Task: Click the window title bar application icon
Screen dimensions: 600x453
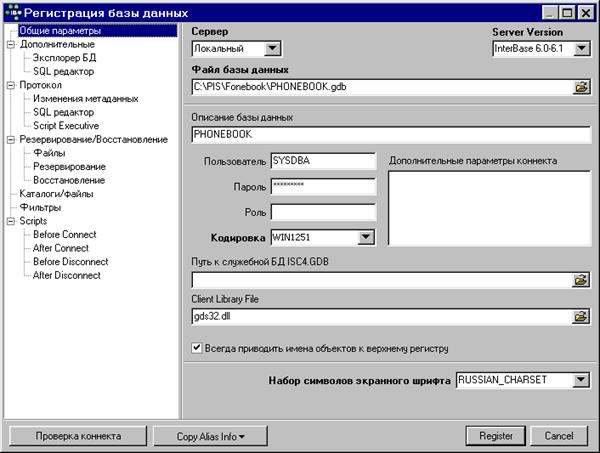Action: coord(12,13)
